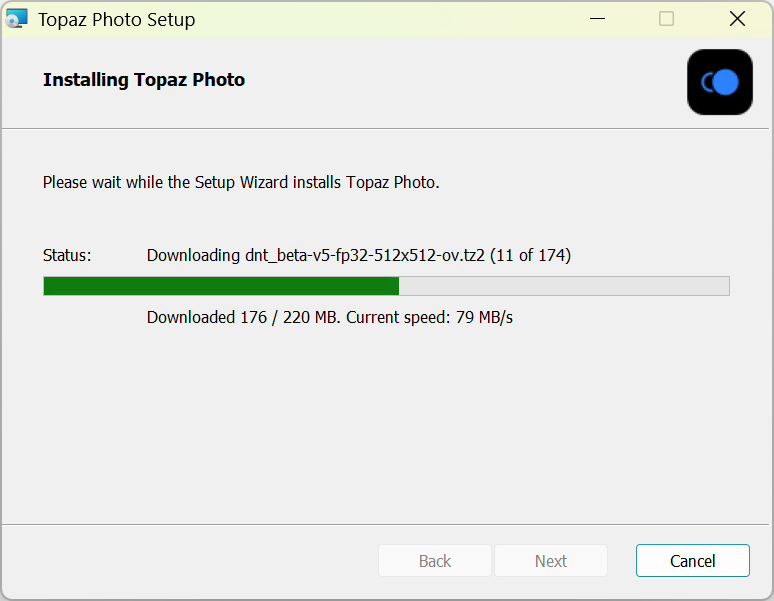Click the word "Downloading" in the status line
Image resolution: width=774 pixels, height=601 pixels.
(193, 255)
